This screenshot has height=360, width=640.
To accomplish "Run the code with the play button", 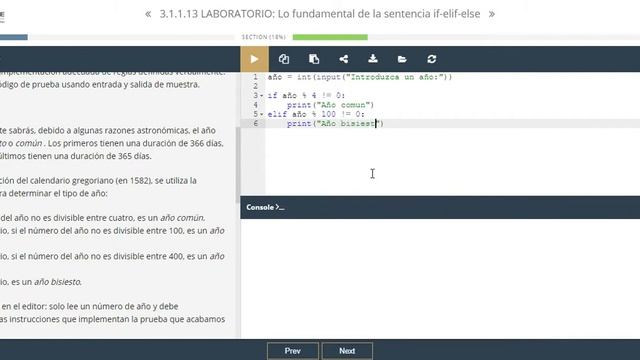I will coord(254,59).
